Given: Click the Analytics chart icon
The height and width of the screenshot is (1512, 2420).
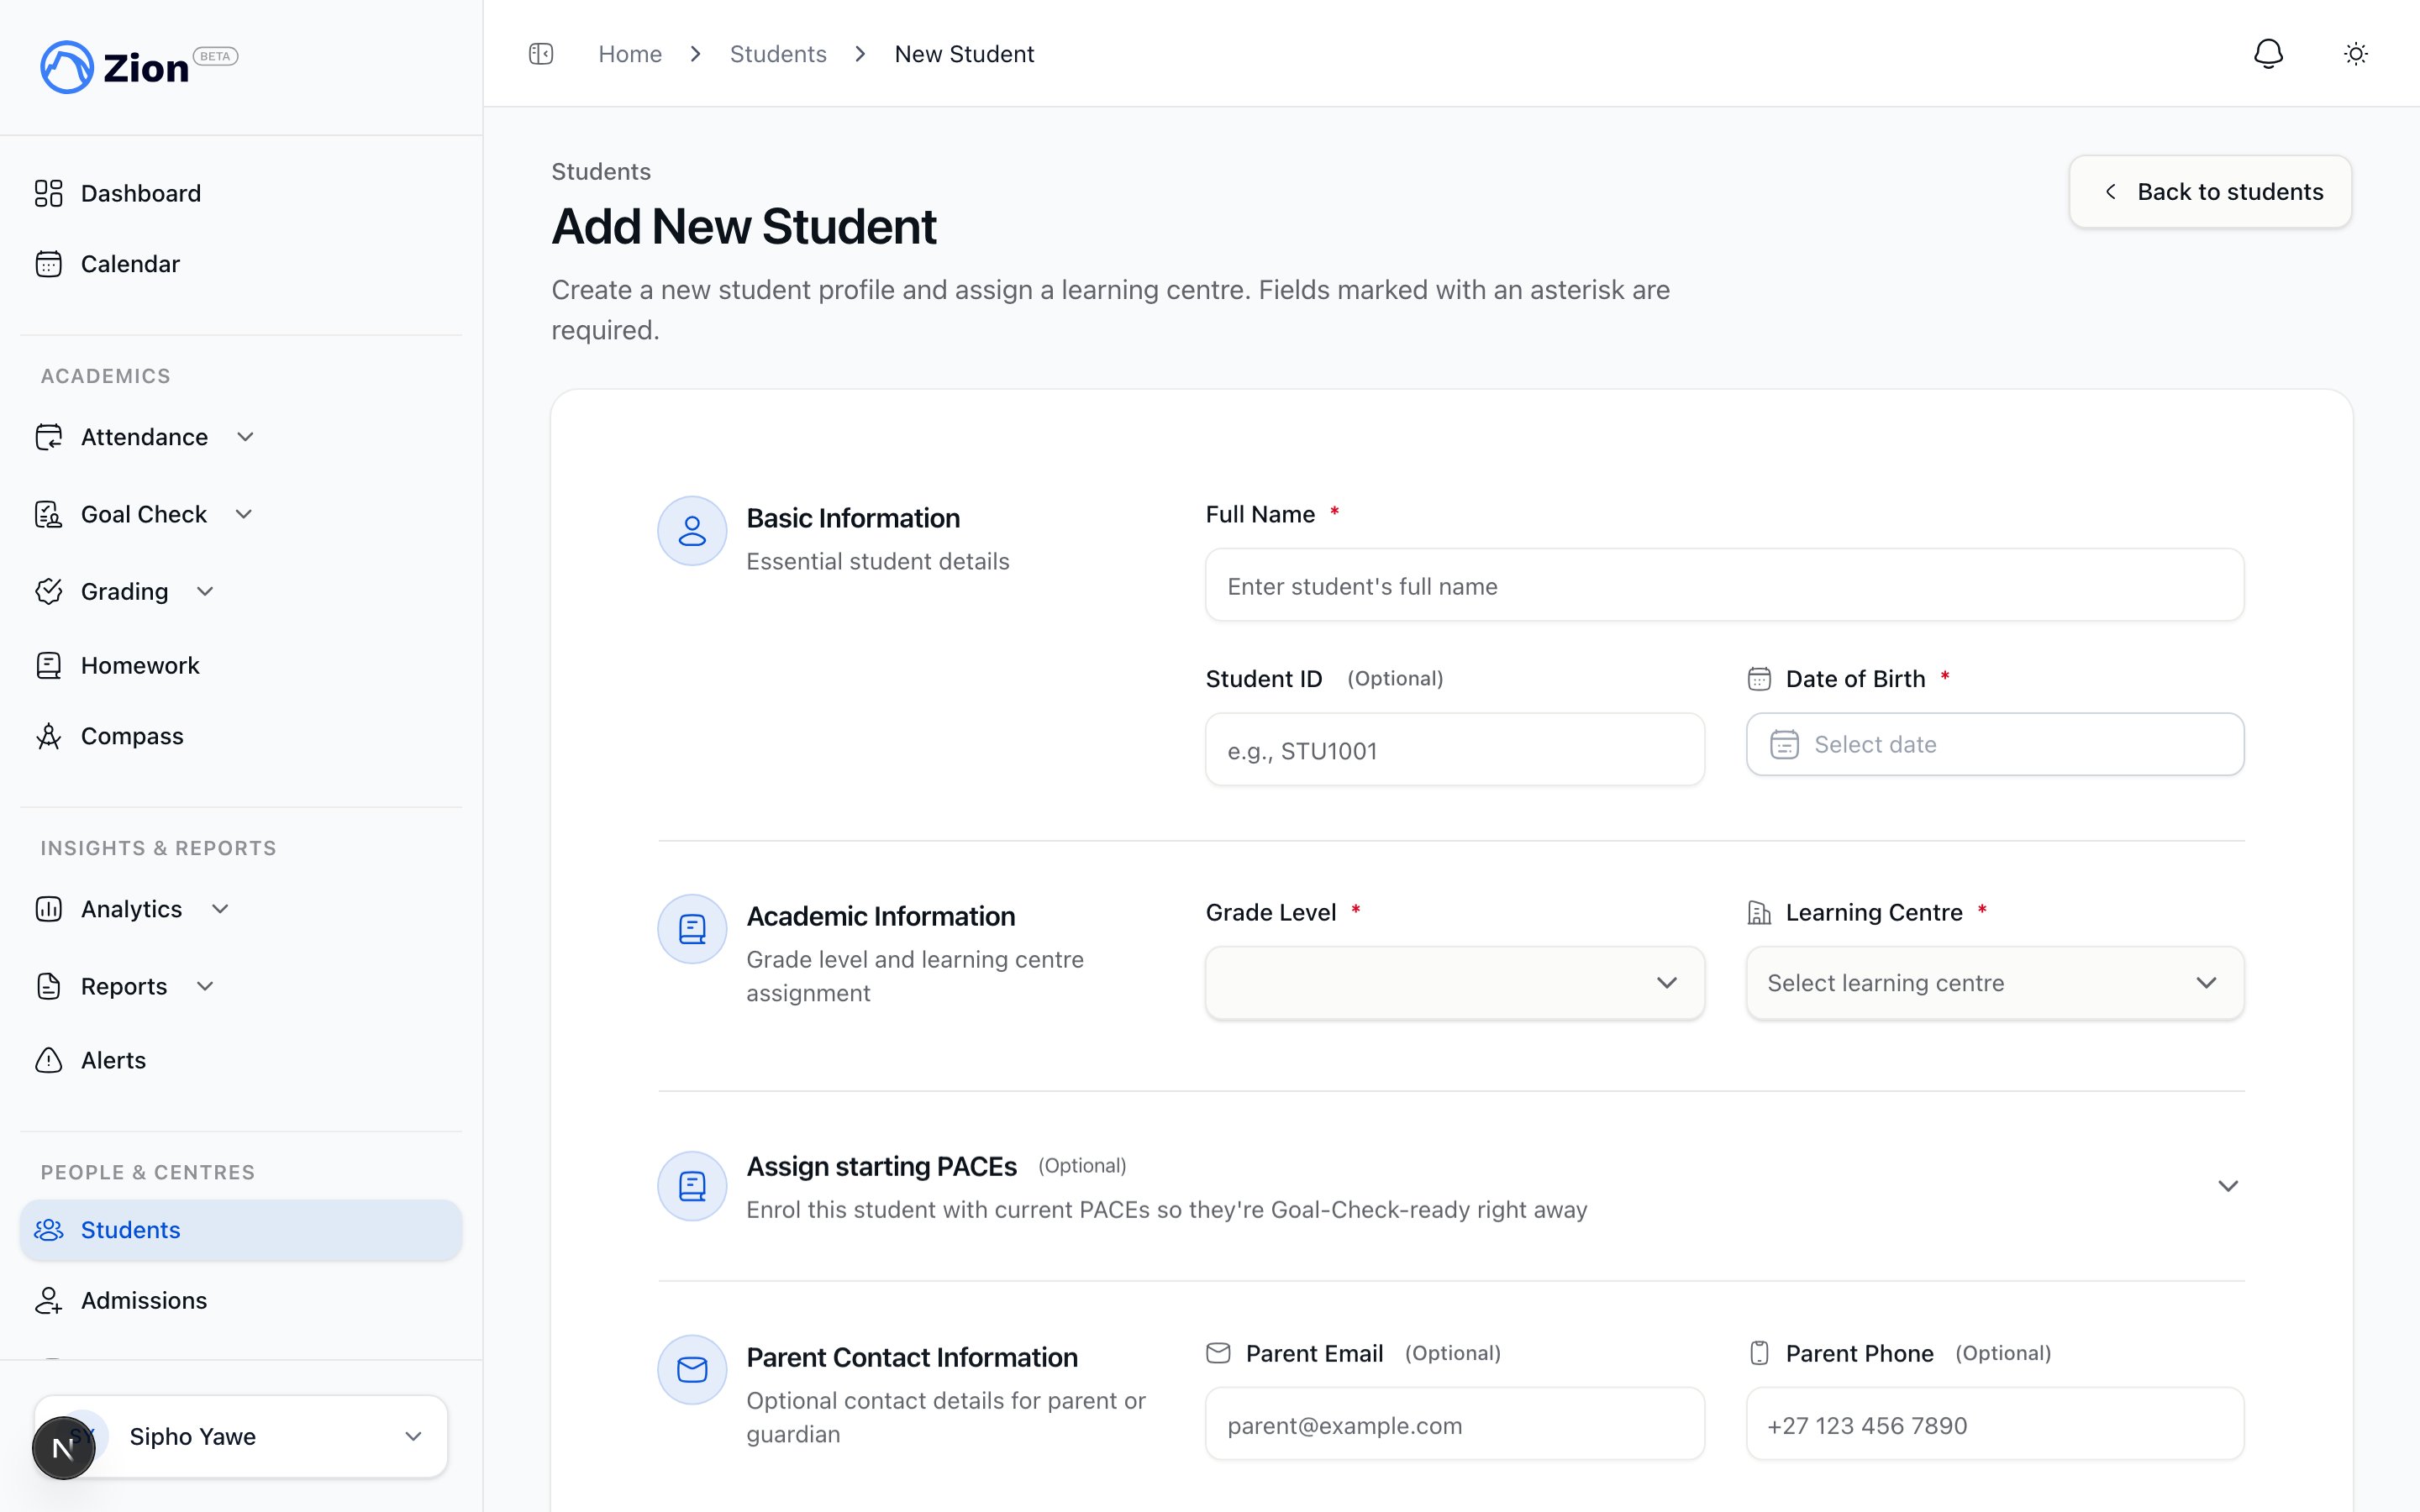Looking at the screenshot, I should (x=48, y=909).
